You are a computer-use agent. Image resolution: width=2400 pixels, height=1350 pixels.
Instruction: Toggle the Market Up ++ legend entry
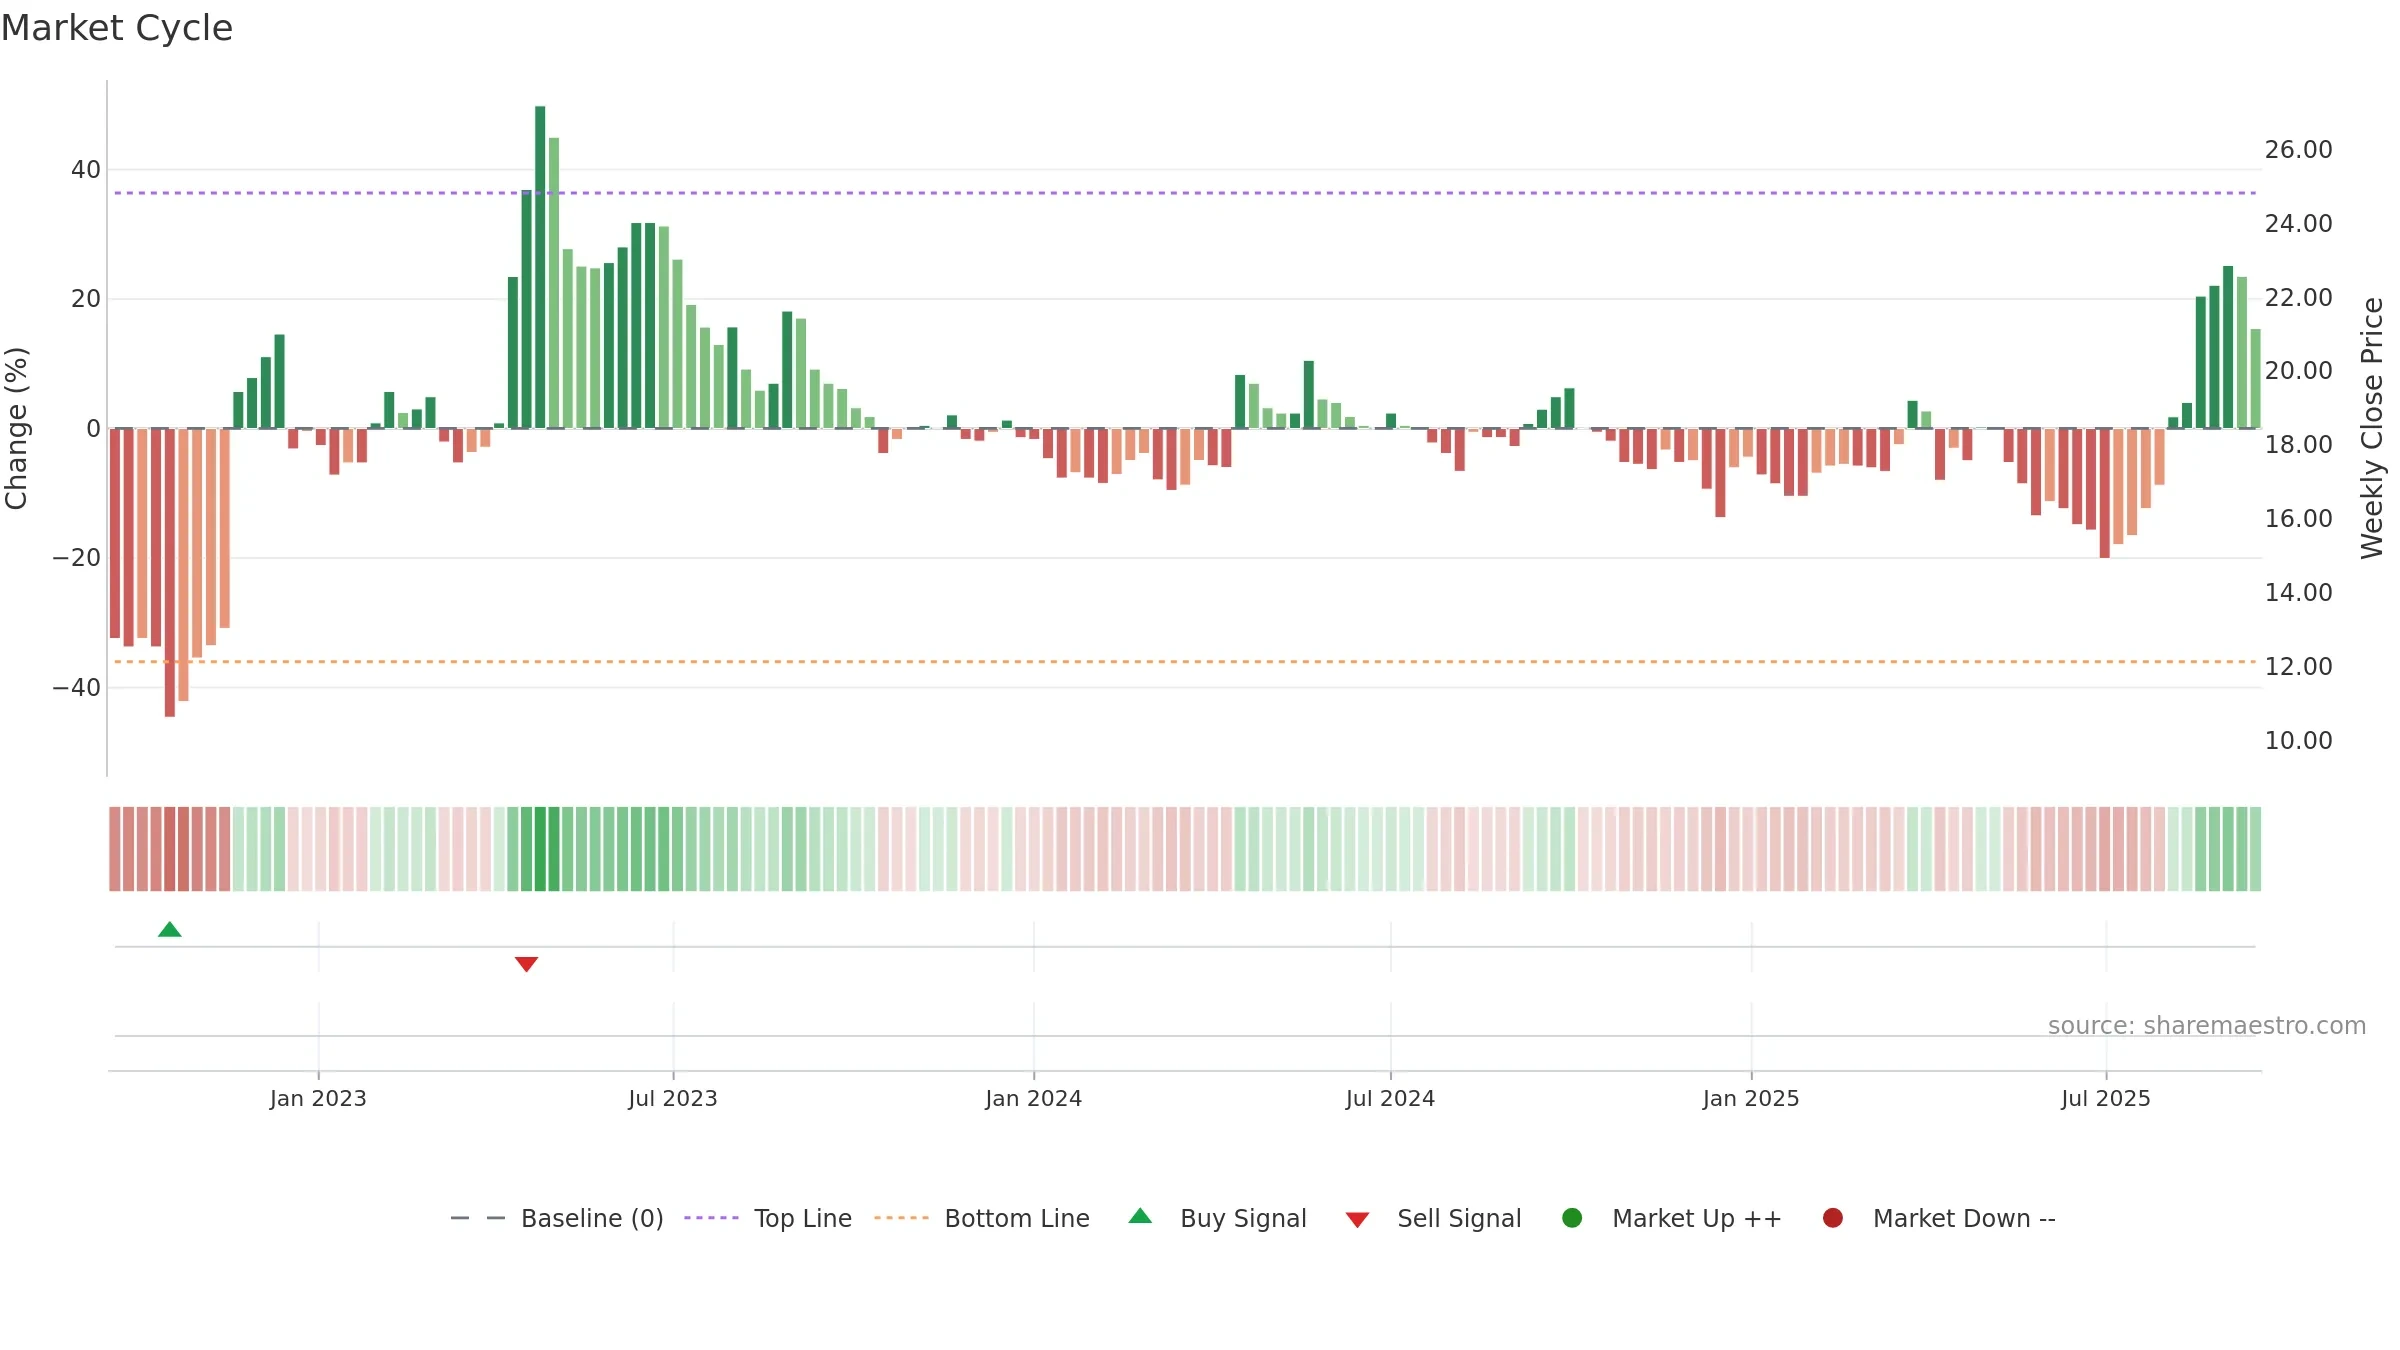(x=1671, y=1218)
